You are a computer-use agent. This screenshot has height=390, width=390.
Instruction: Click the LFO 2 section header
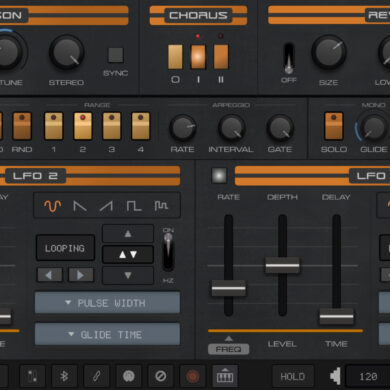tap(35, 176)
